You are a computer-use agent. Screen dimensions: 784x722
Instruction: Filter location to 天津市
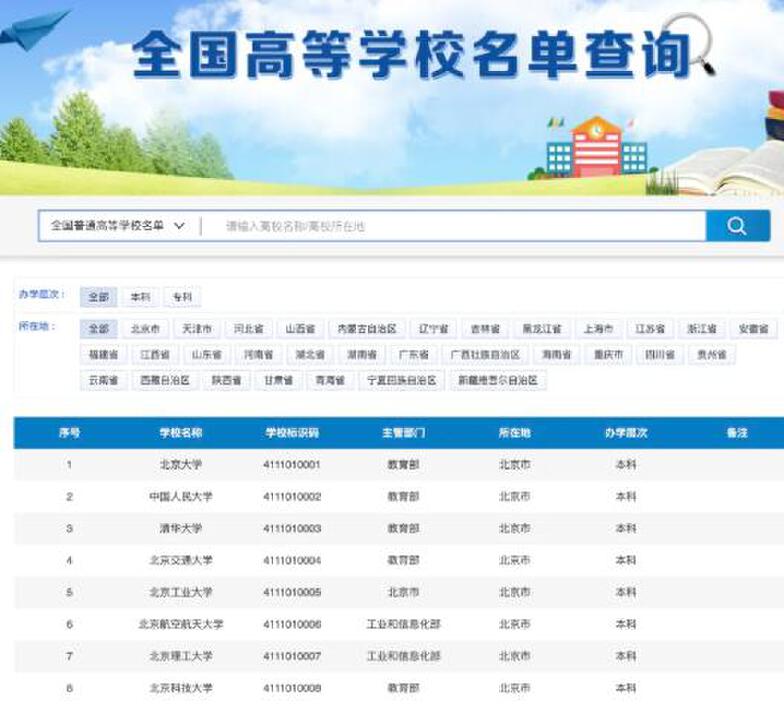(x=197, y=329)
